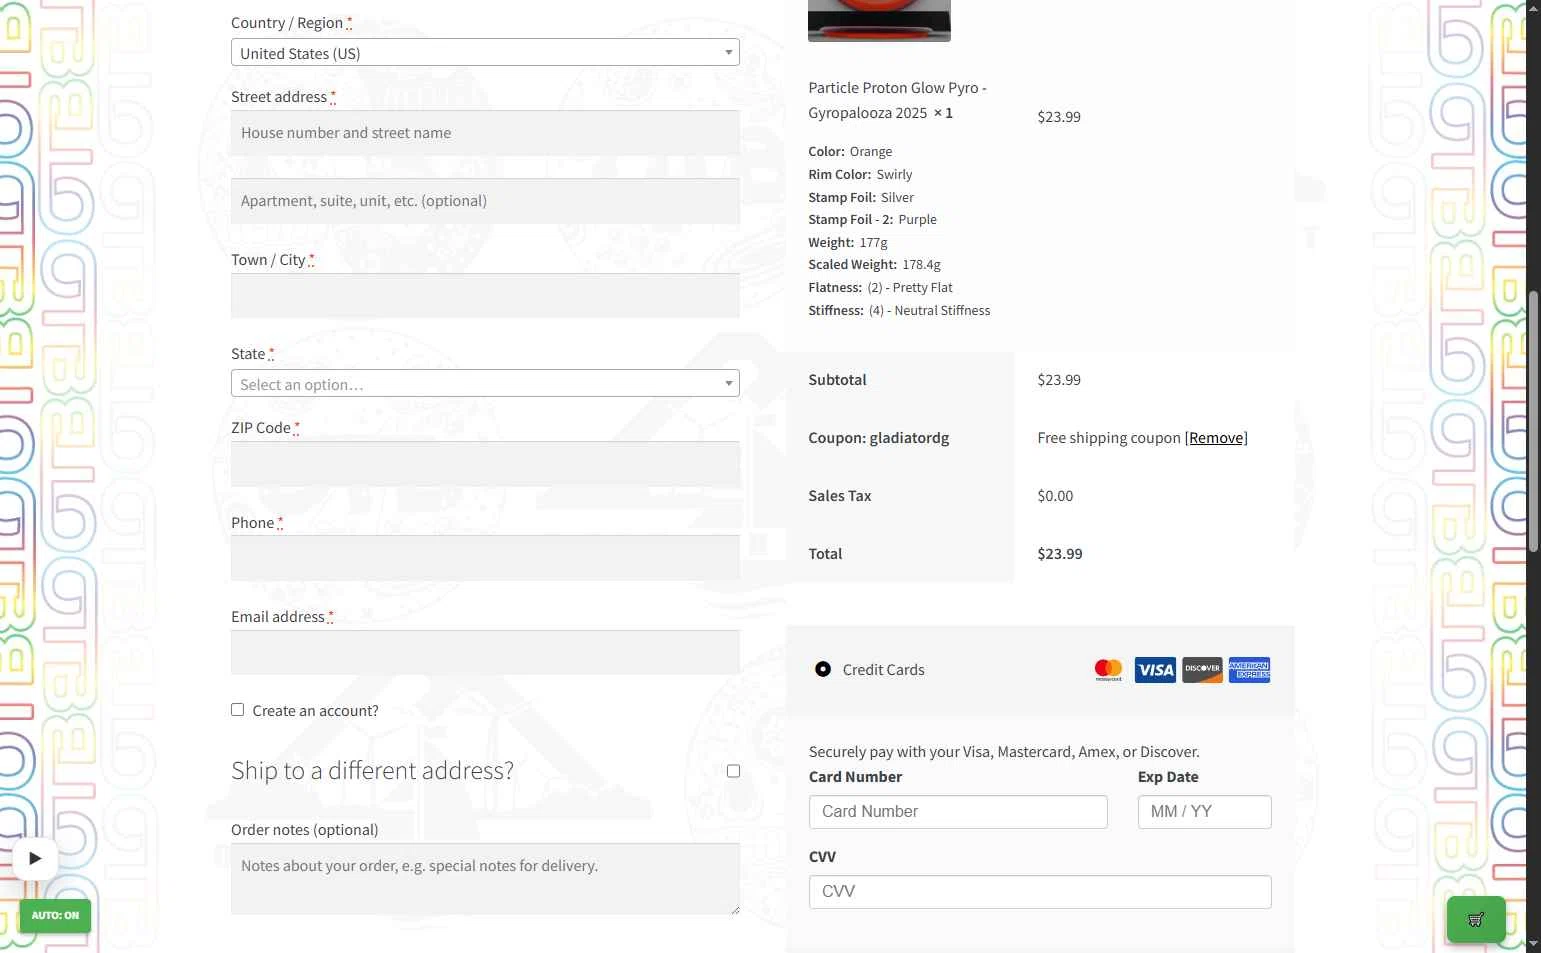Screen dimensions: 1541x953
Task: Click the play button at bottom left
Action: 35,858
